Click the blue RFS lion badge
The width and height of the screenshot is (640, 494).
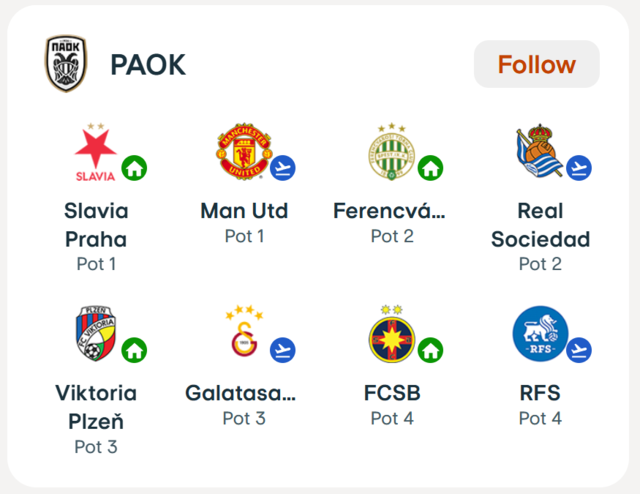click(x=540, y=333)
